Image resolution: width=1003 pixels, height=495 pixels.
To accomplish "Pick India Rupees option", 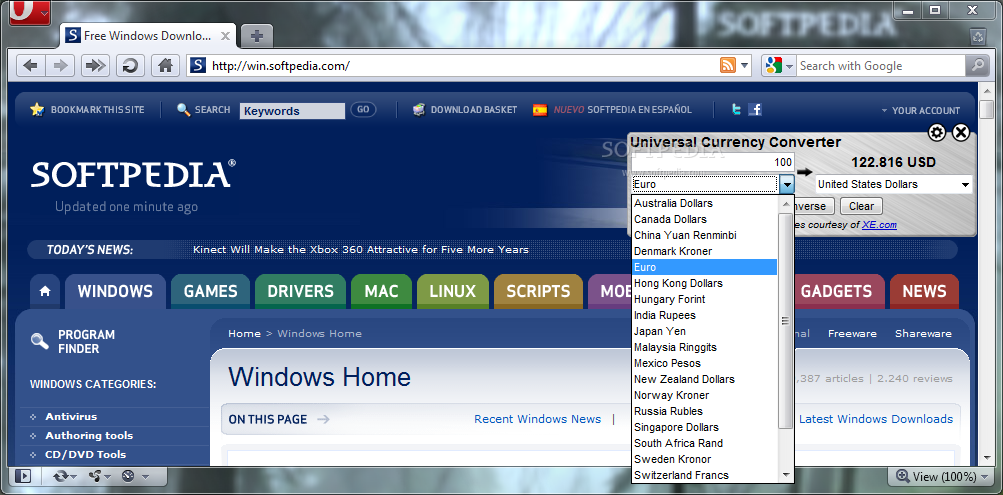I will pyautogui.click(x=704, y=315).
